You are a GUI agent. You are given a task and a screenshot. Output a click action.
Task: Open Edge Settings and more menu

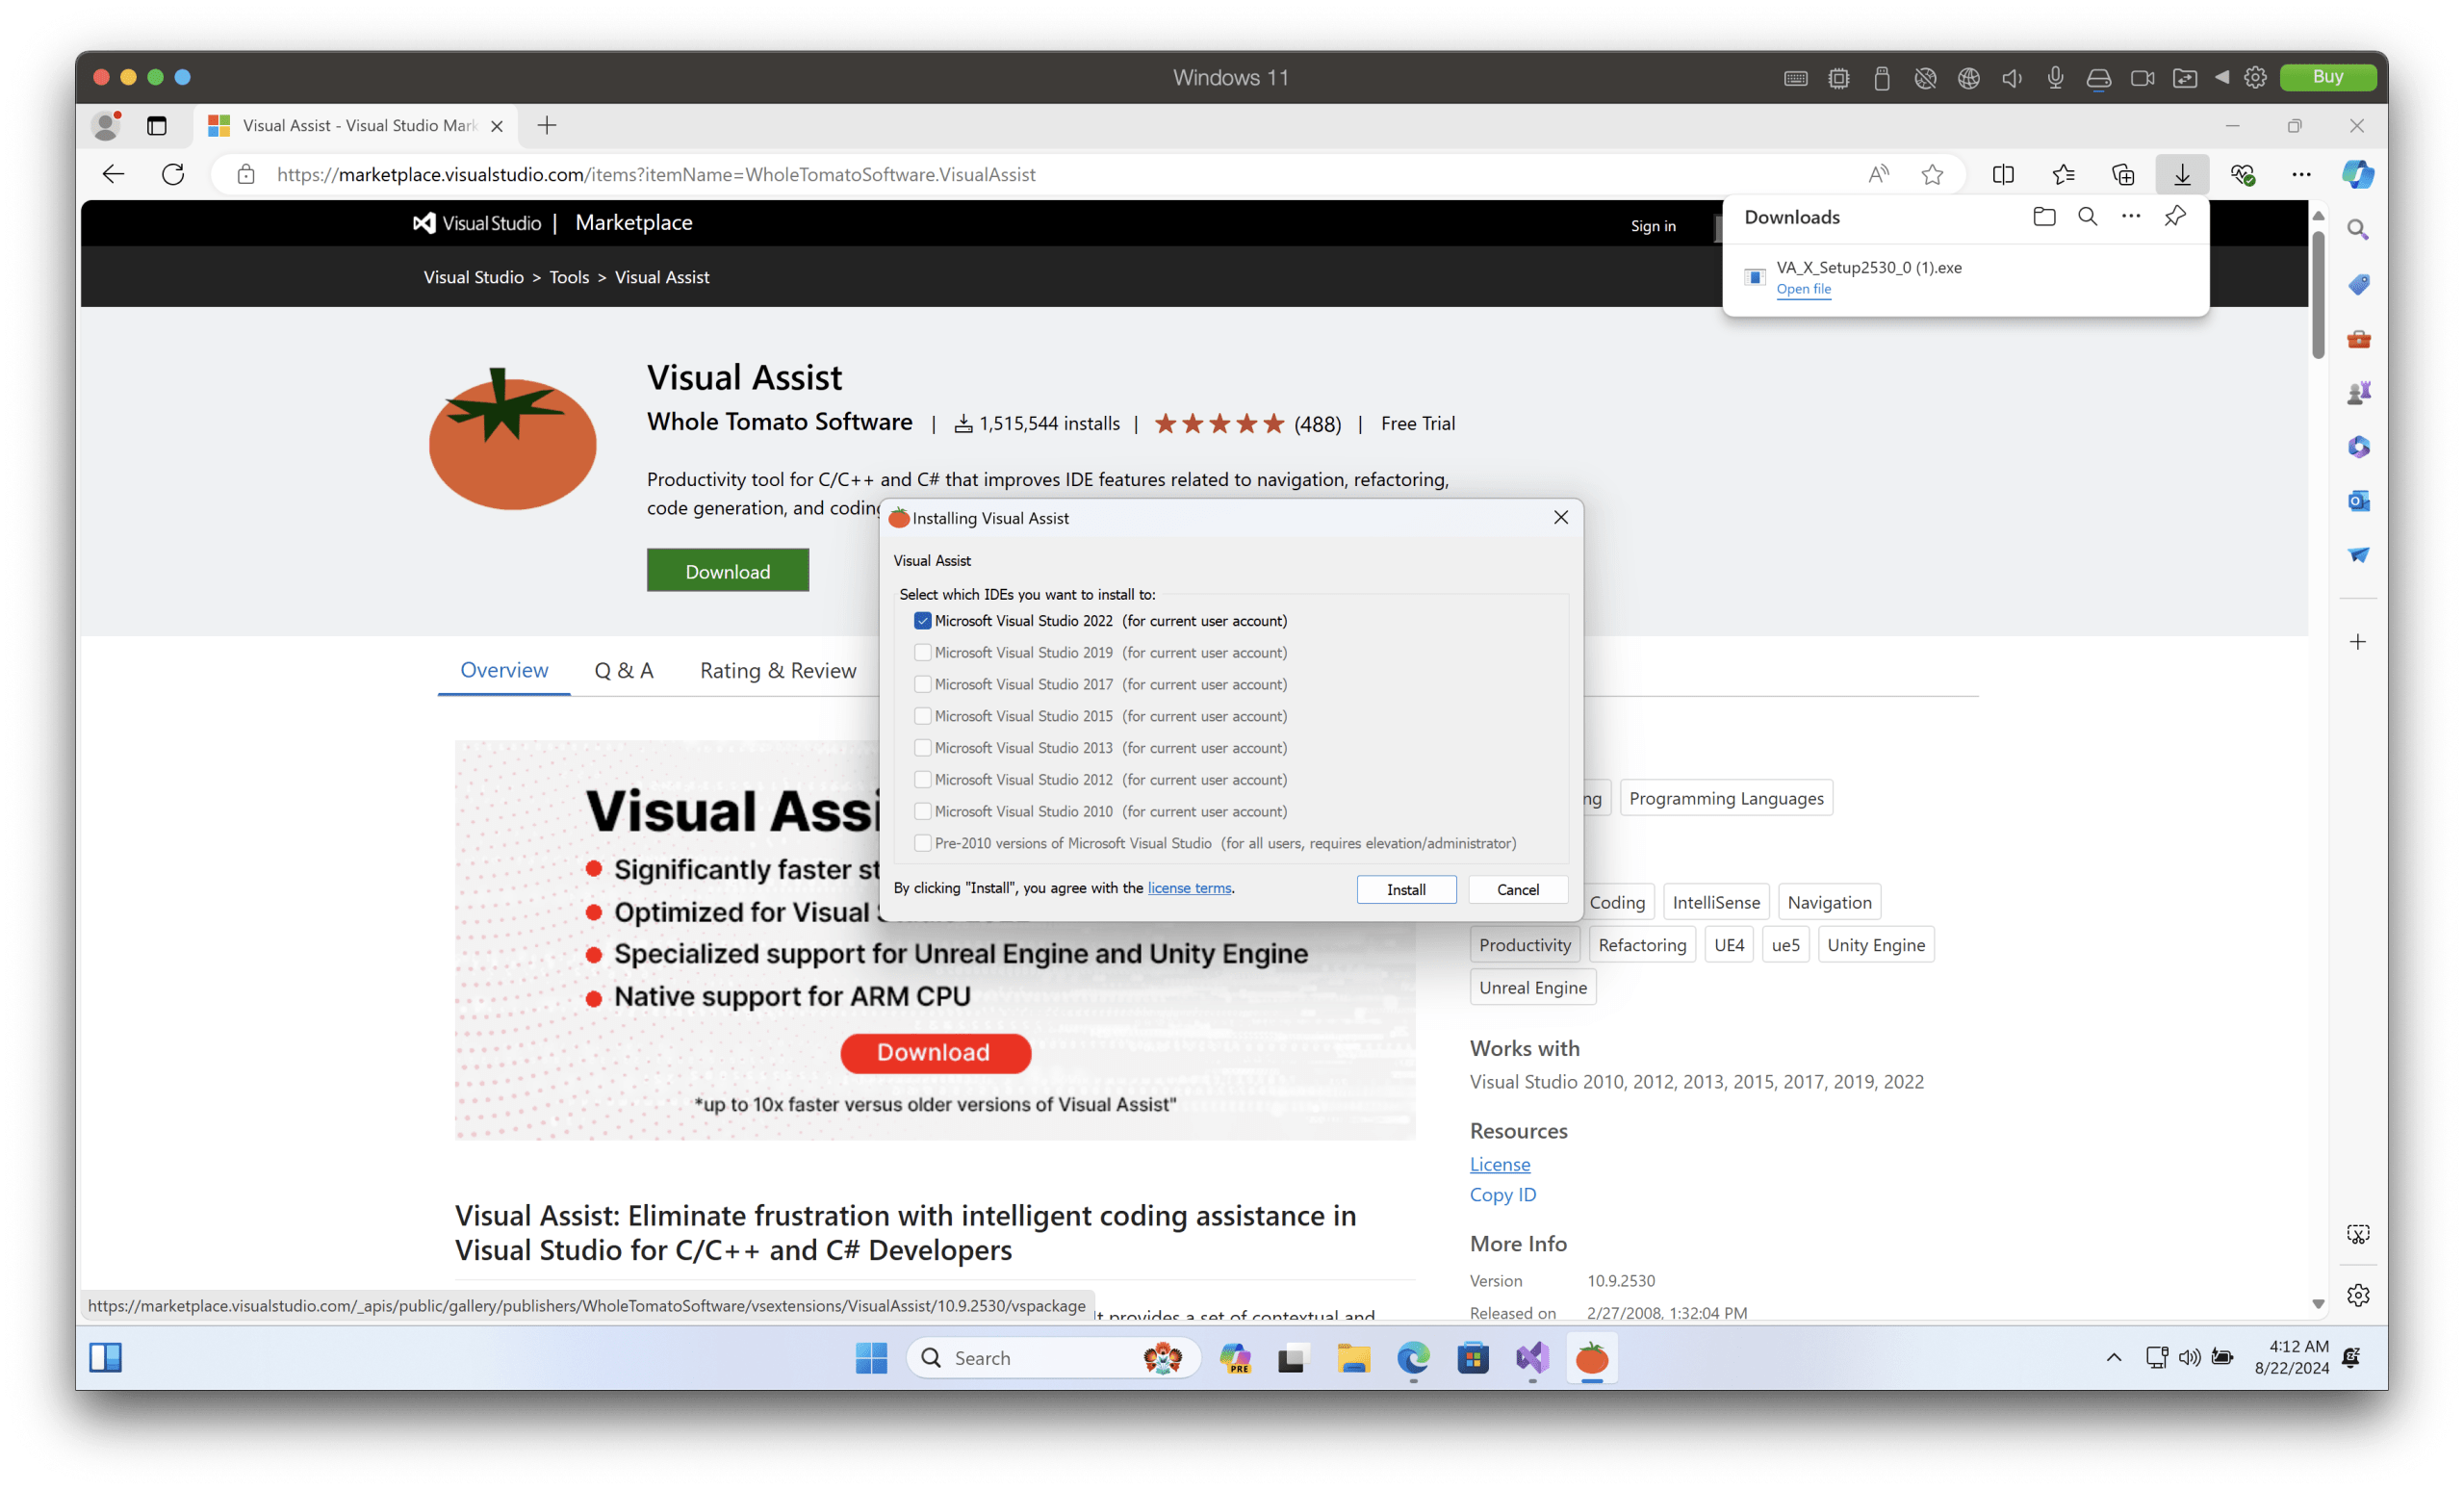2301,175
